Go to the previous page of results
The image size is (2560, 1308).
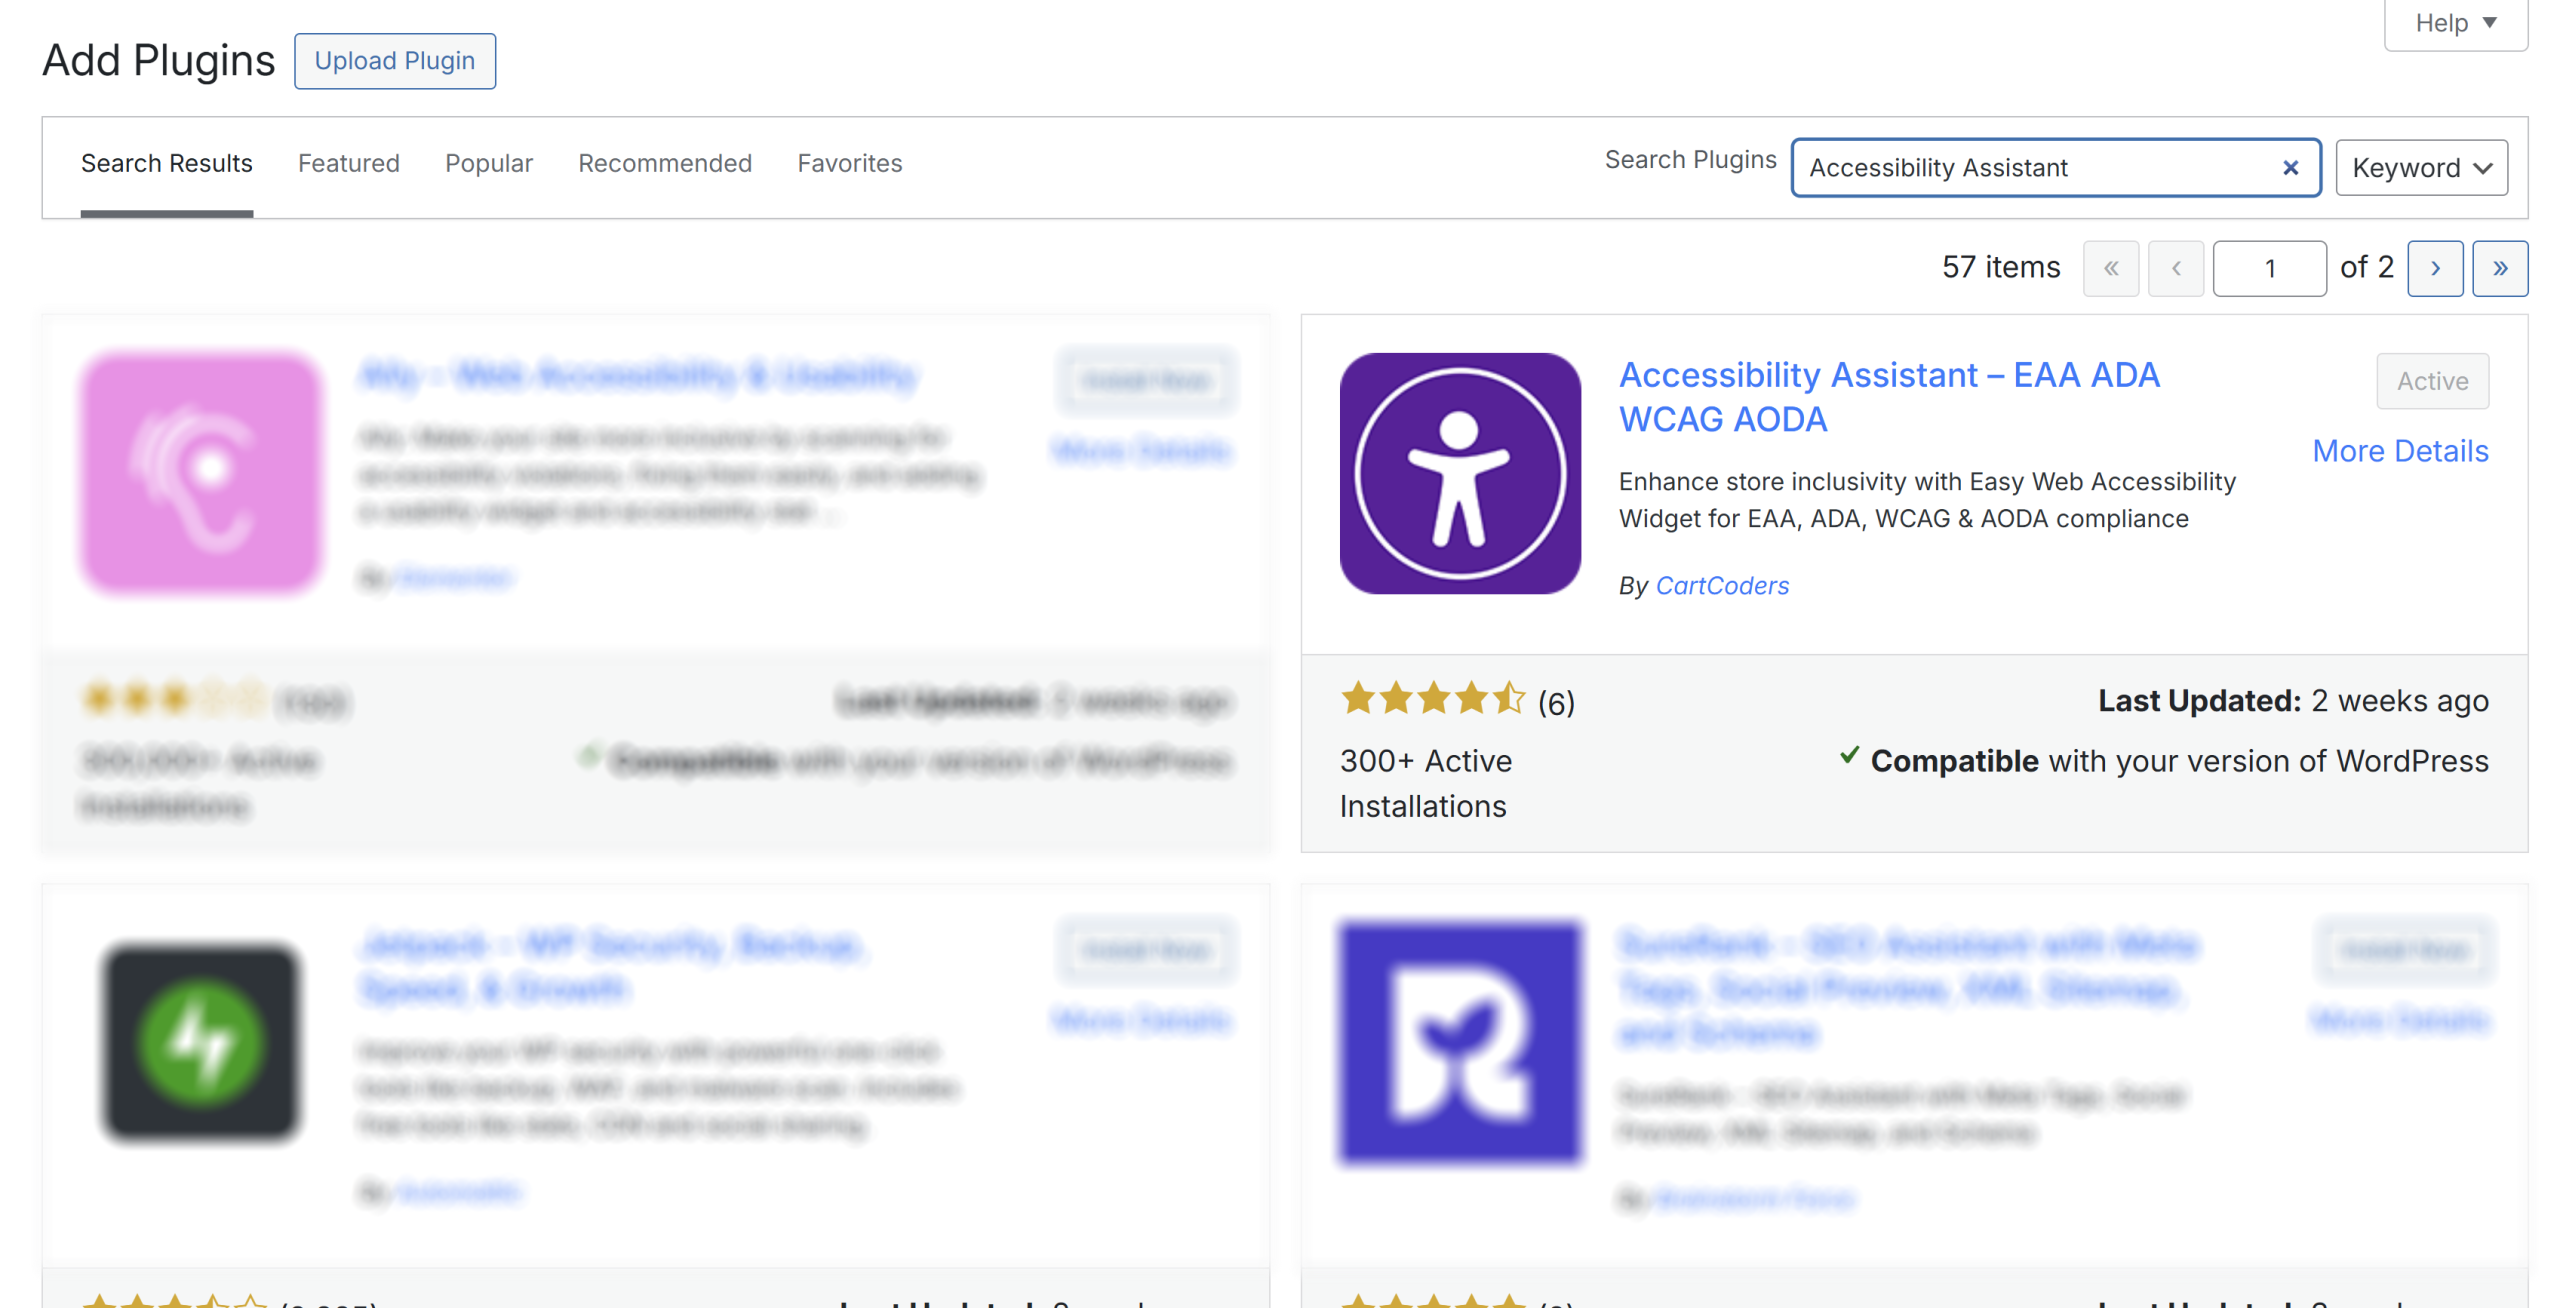(x=2176, y=268)
